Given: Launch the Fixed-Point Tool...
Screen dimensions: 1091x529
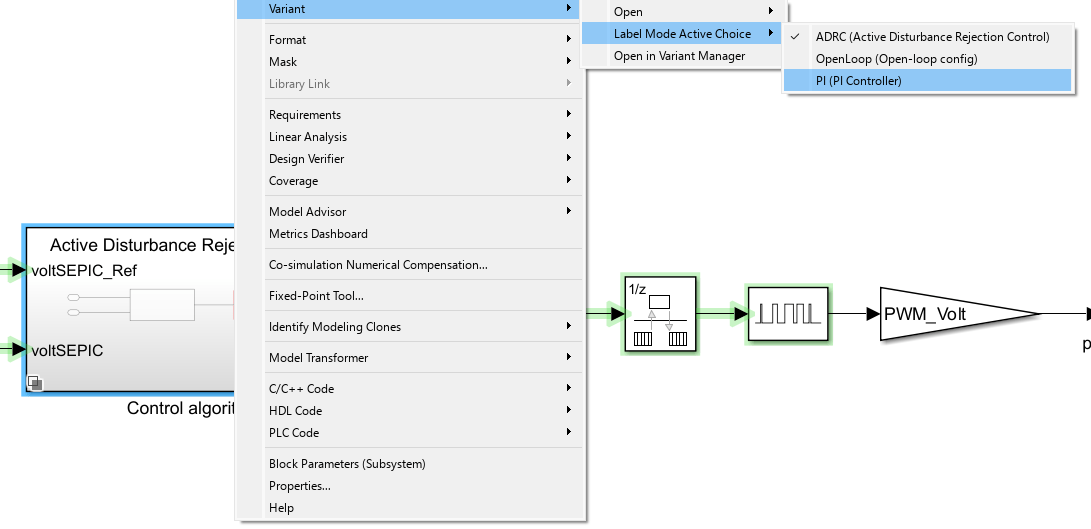Looking at the screenshot, I should pyautogui.click(x=316, y=296).
